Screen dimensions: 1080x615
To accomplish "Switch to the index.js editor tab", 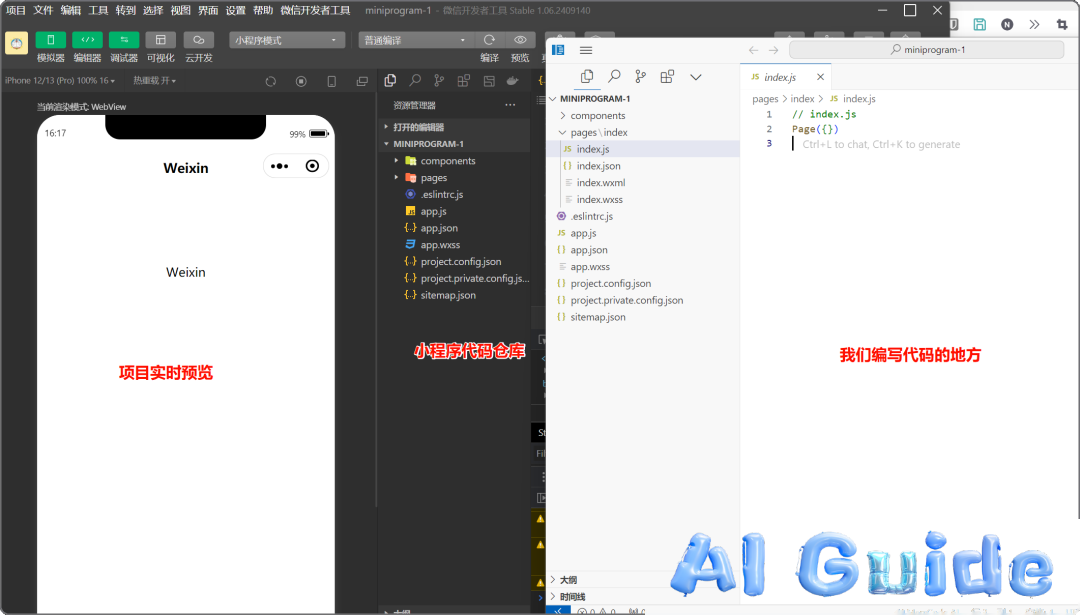I will pyautogui.click(x=780, y=77).
